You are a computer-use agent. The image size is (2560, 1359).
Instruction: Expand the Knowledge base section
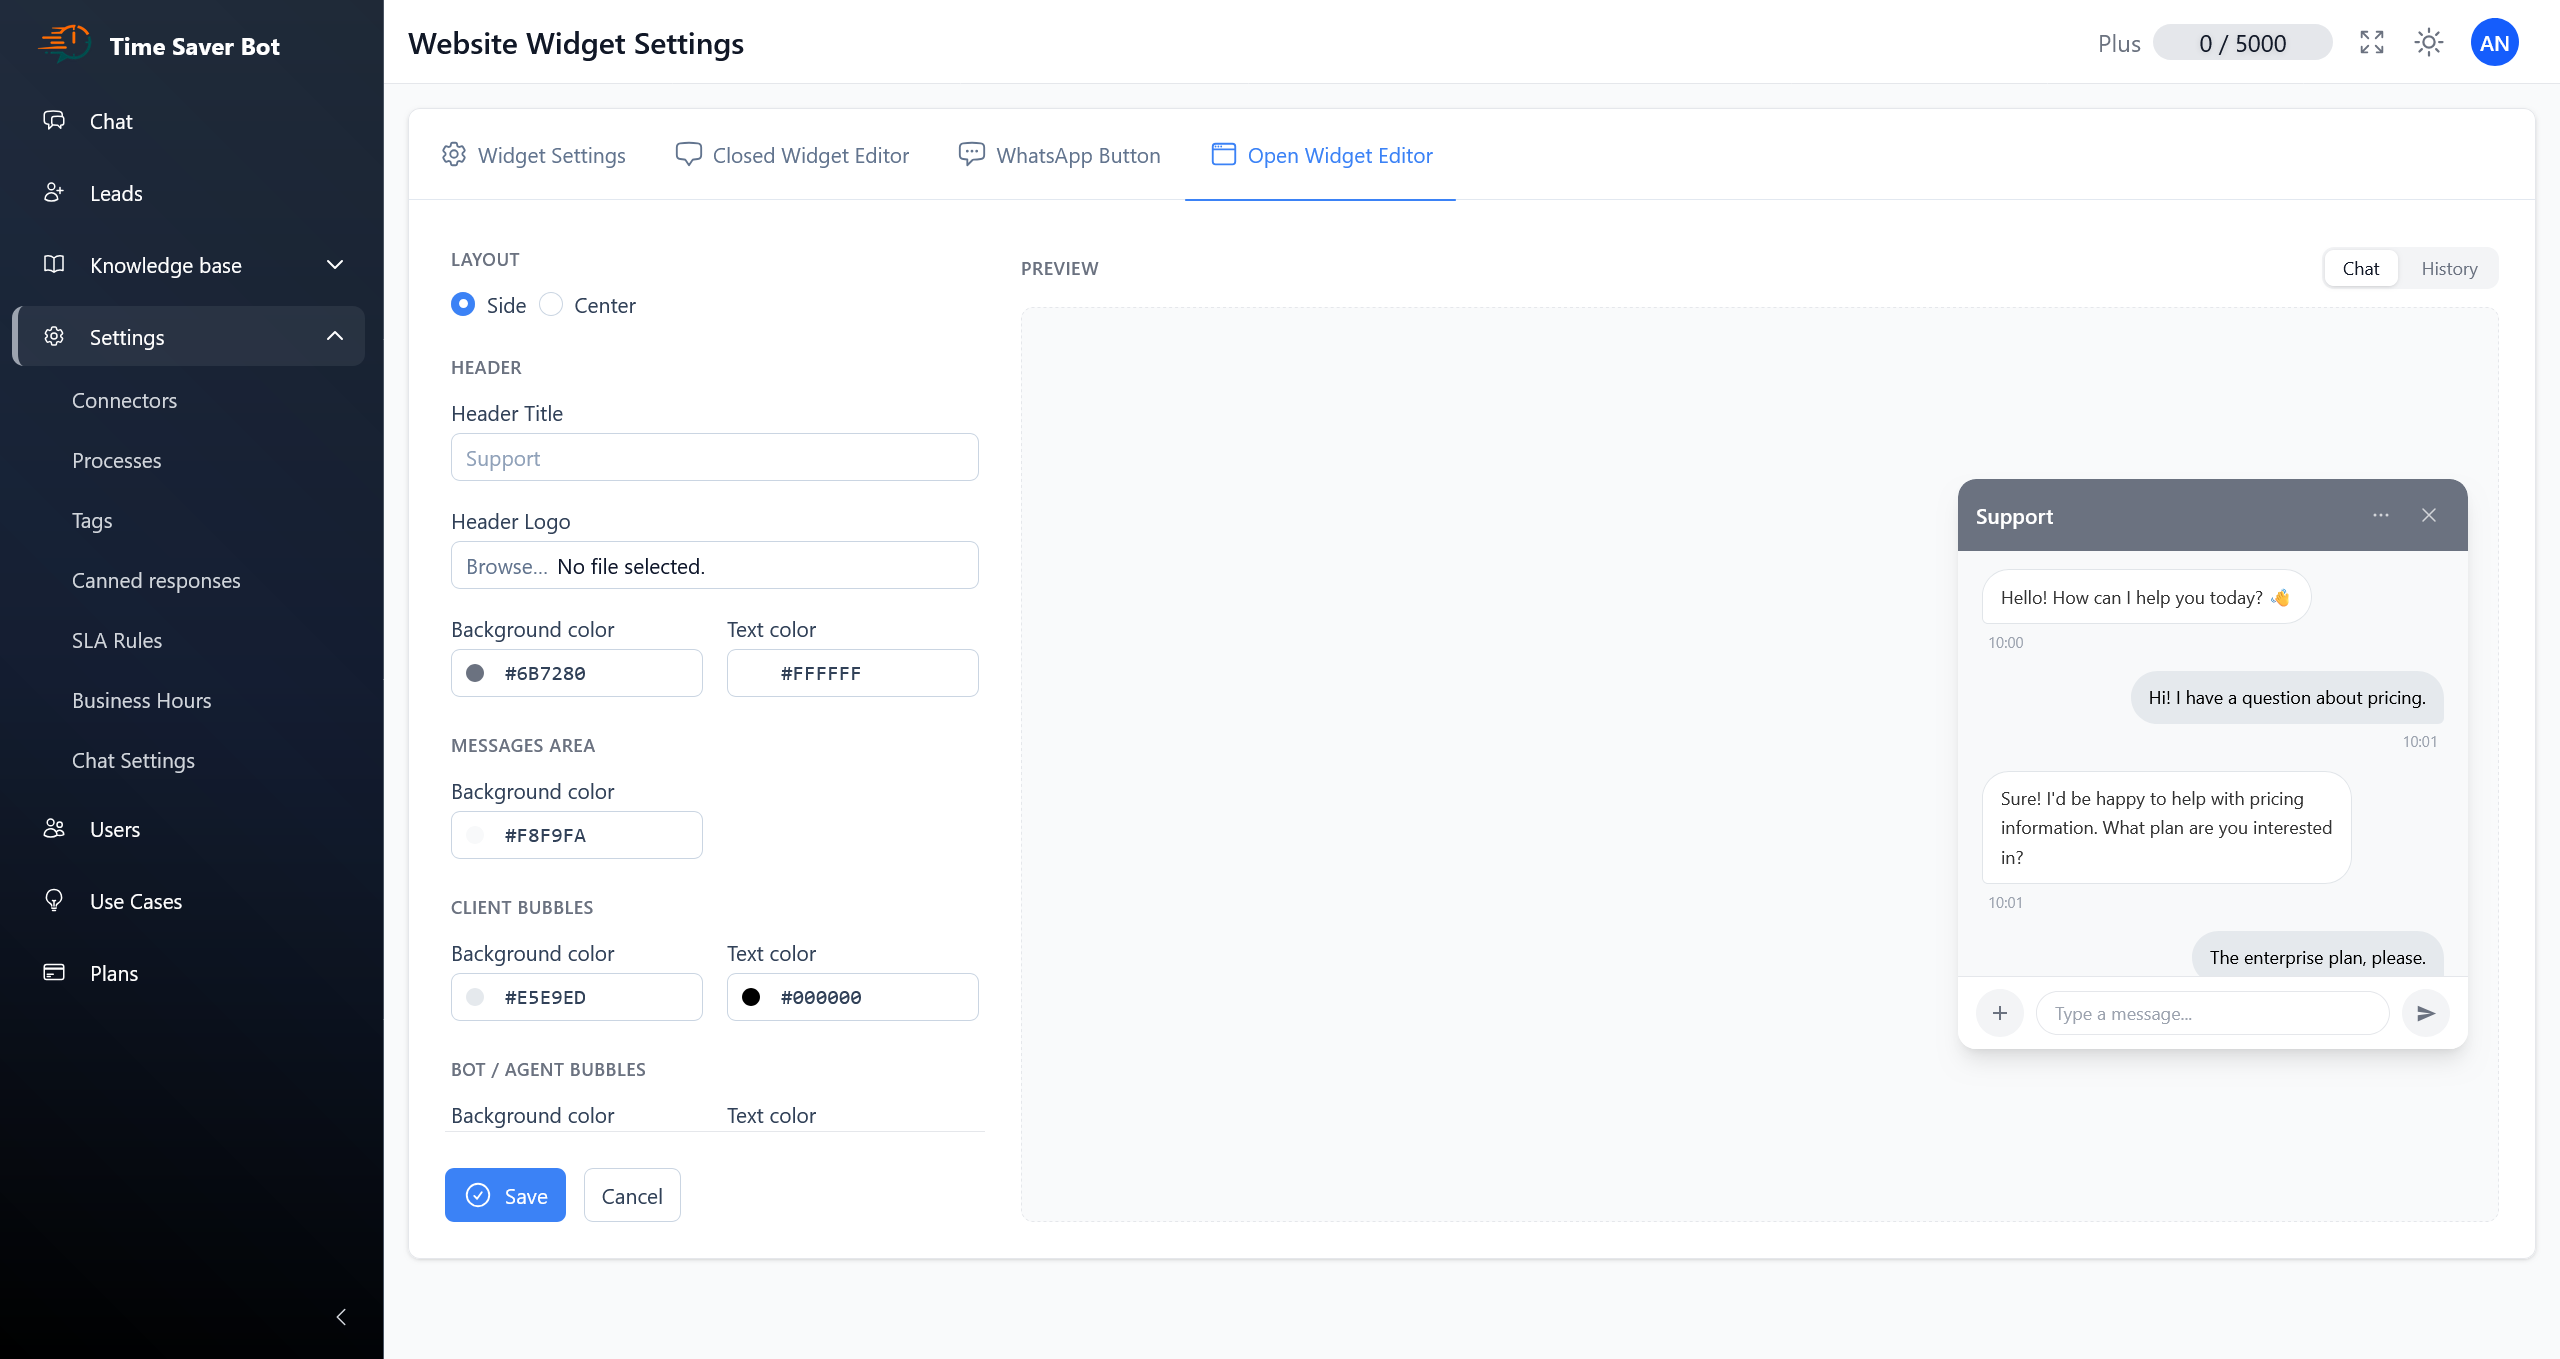pos(335,264)
